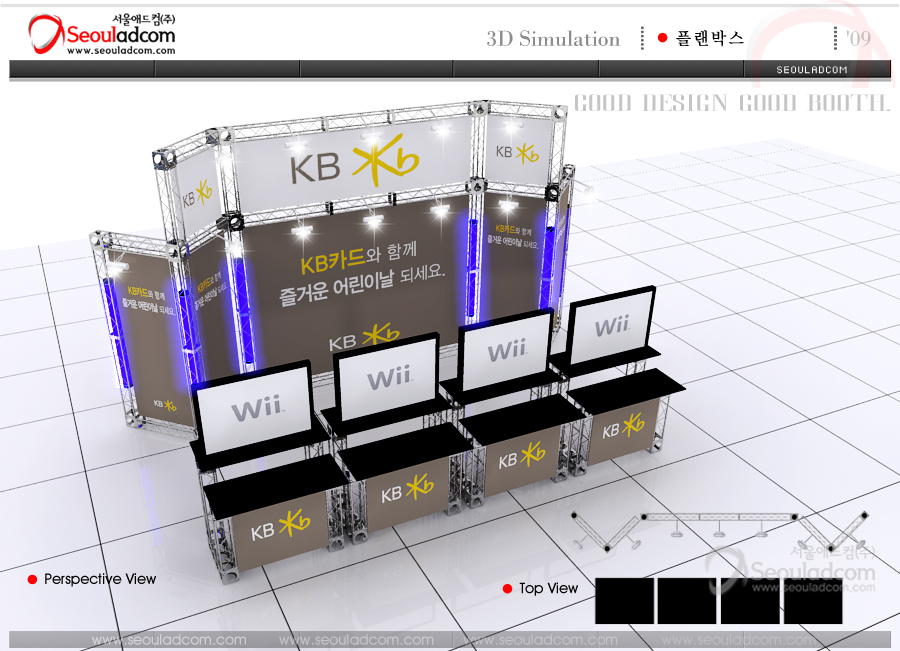This screenshot has width=900, height=651.
Task: Click the red bullet beside 플랜박스
Action: tap(662, 38)
